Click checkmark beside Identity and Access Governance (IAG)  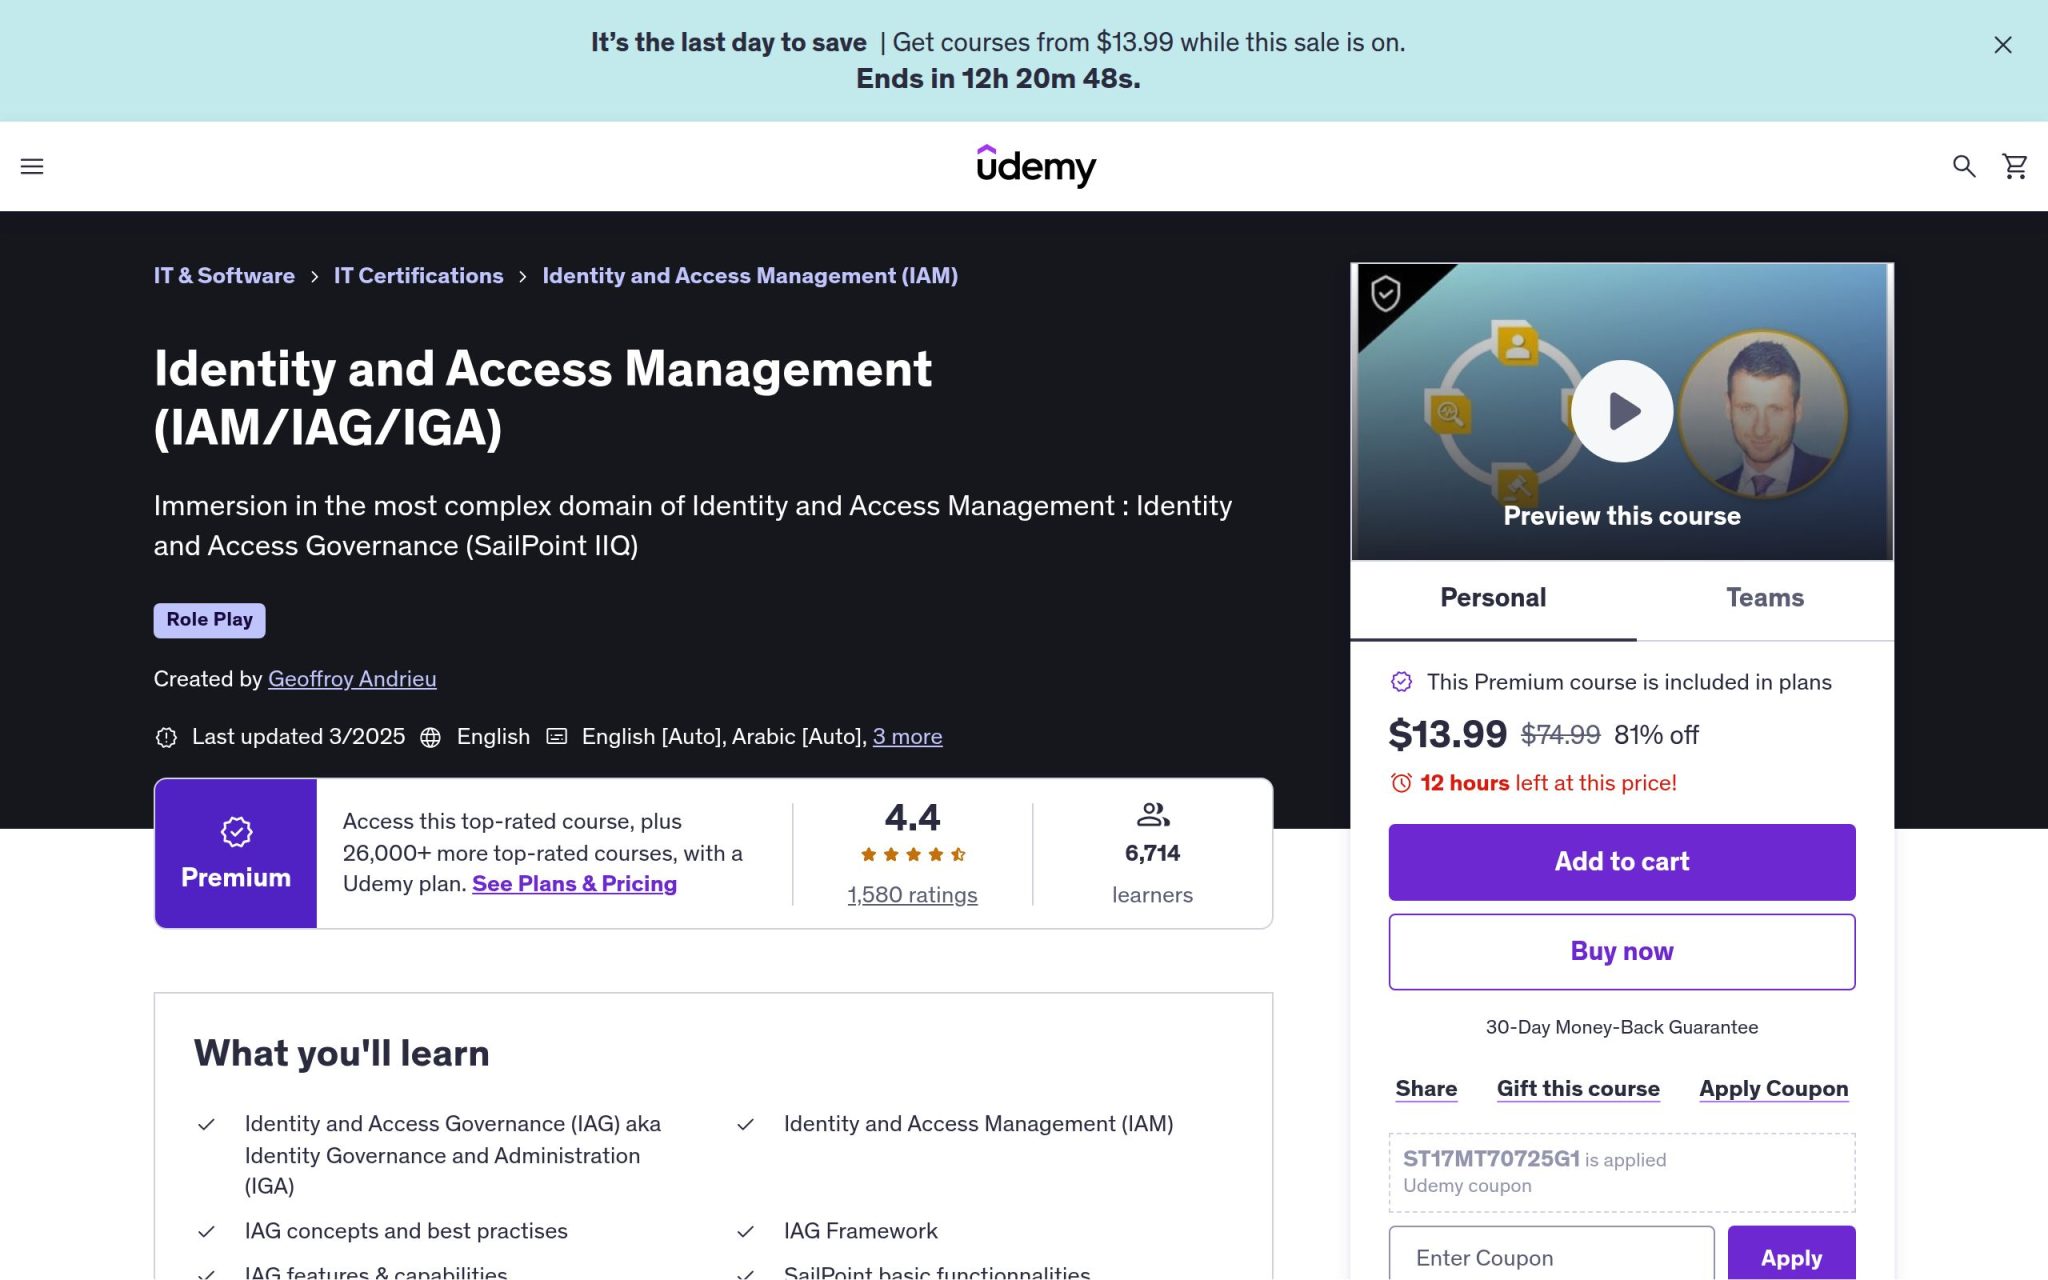click(x=206, y=1125)
